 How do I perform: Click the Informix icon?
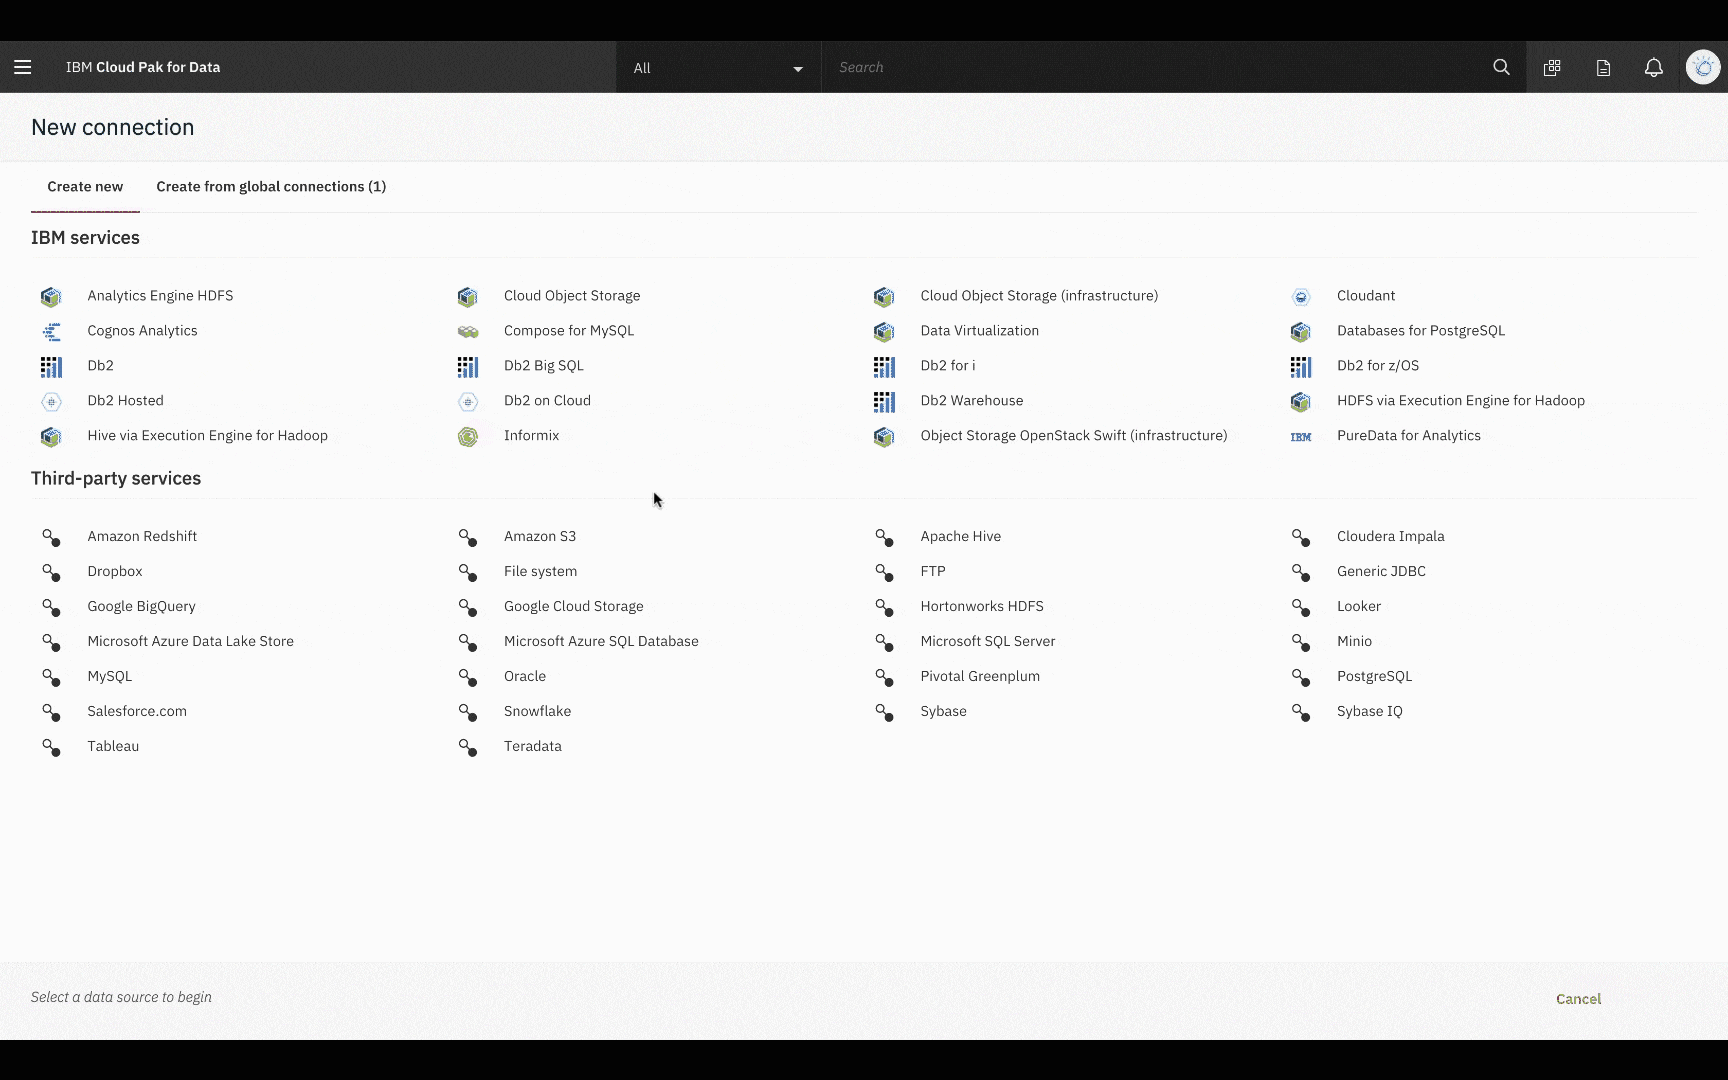[467, 436]
